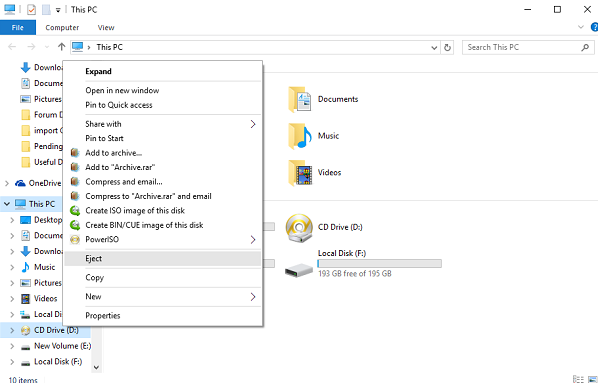Image resolution: width=598 pixels, height=383 pixels.
Task: Select the CD Drive (D:) icon in main pane
Action: (x=299, y=228)
